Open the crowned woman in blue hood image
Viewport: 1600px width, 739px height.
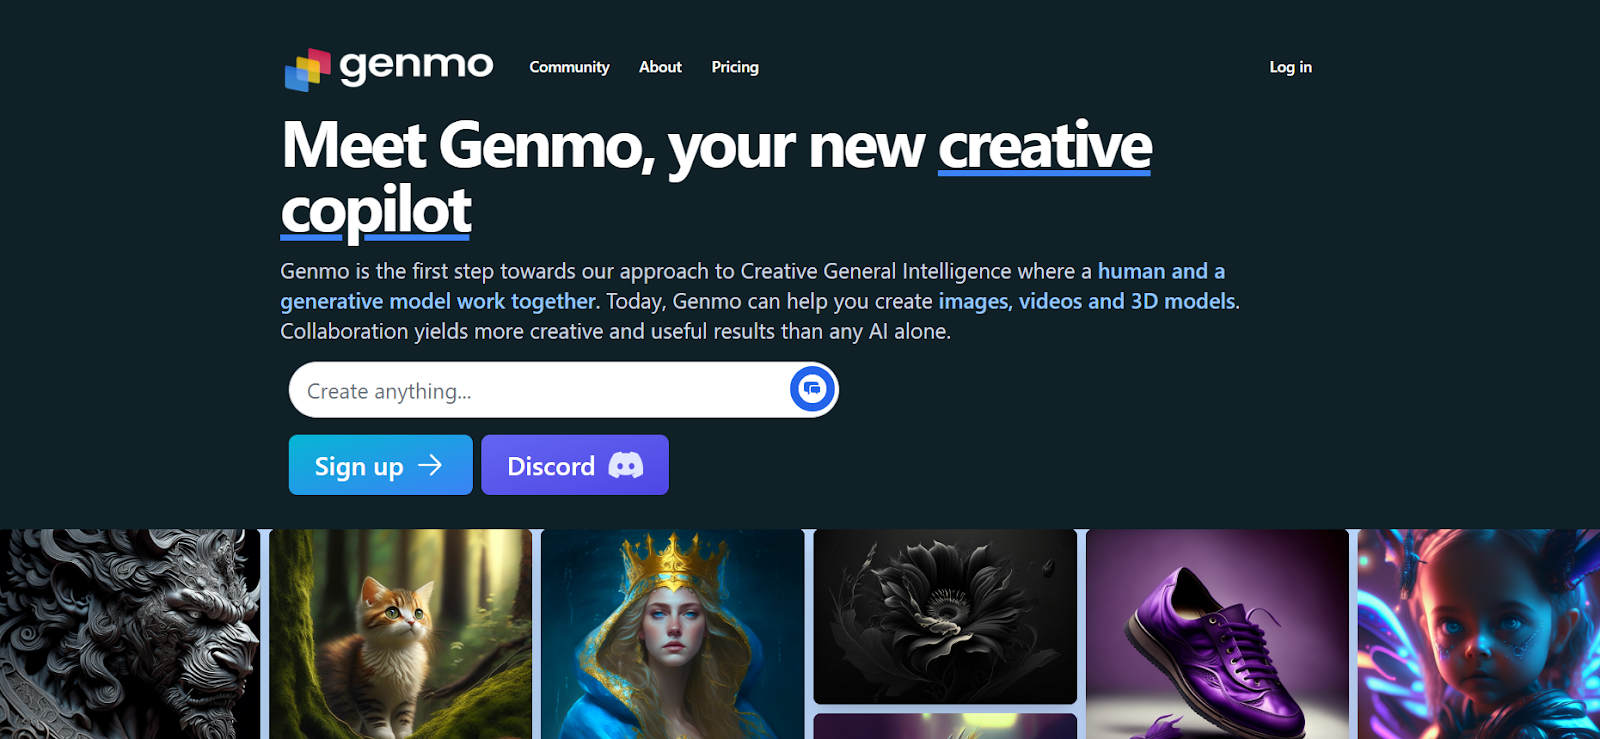(672, 634)
